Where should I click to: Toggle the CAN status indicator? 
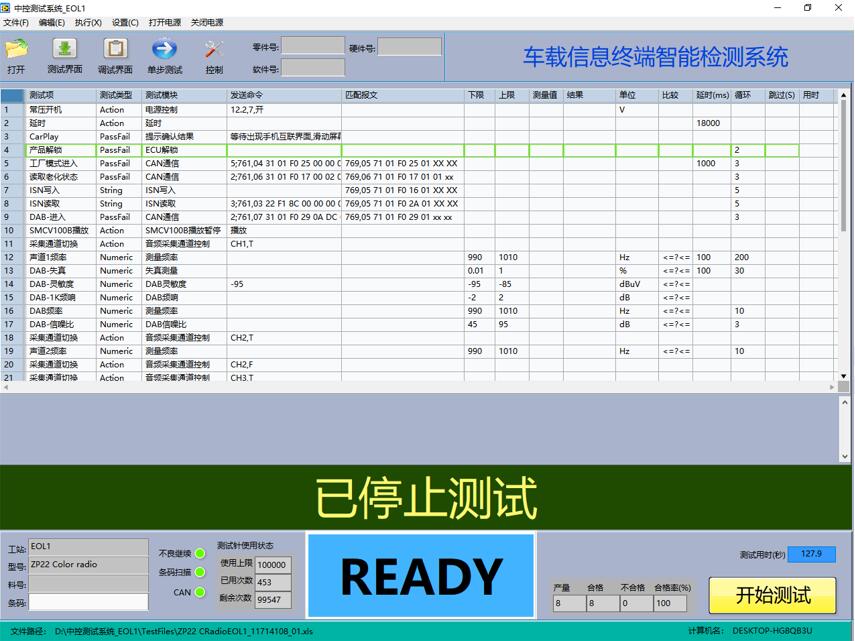[x=199, y=592]
